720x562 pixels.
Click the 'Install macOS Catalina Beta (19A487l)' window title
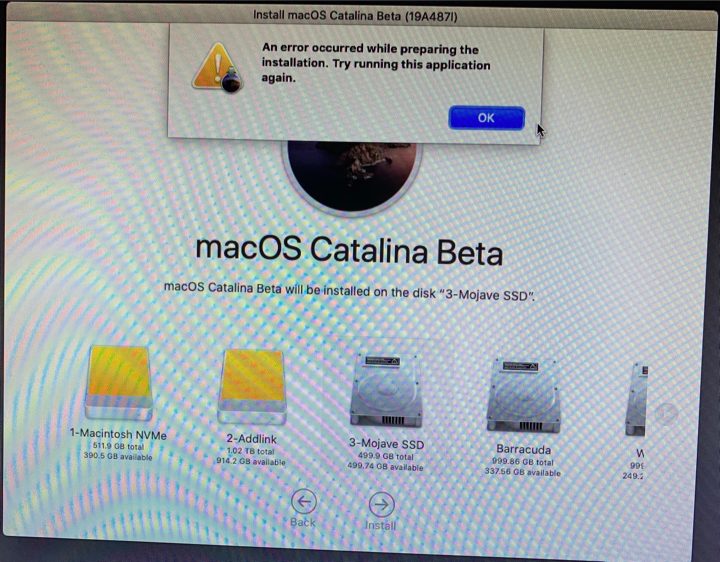click(355, 16)
